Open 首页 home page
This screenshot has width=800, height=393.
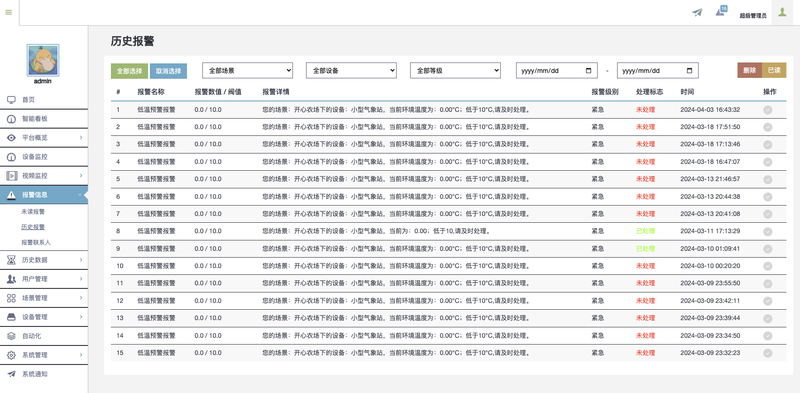point(44,100)
